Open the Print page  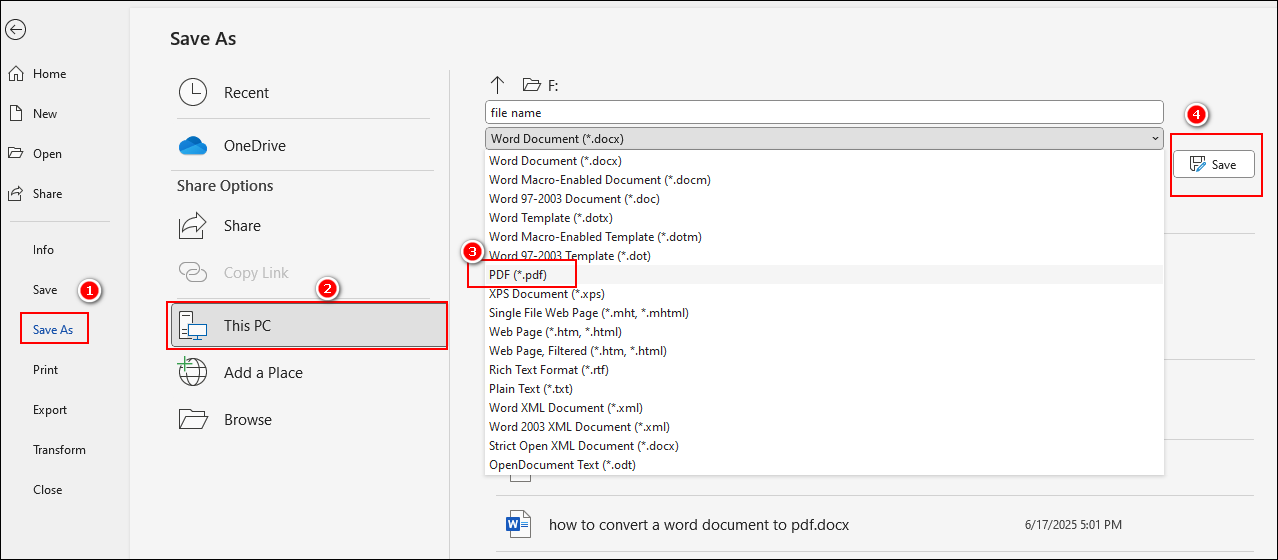[x=45, y=370]
